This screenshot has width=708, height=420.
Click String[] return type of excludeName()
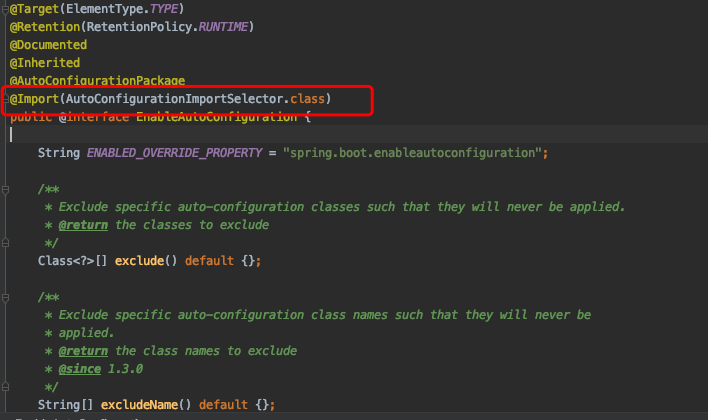(x=65, y=405)
